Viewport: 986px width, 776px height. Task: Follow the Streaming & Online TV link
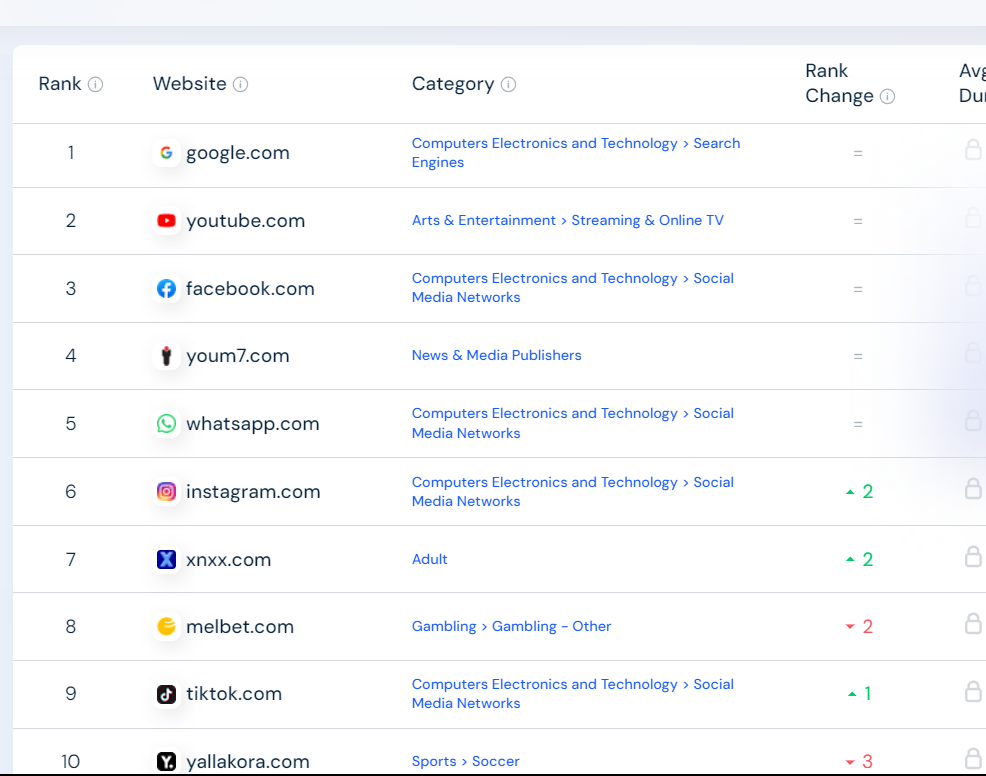tap(647, 221)
